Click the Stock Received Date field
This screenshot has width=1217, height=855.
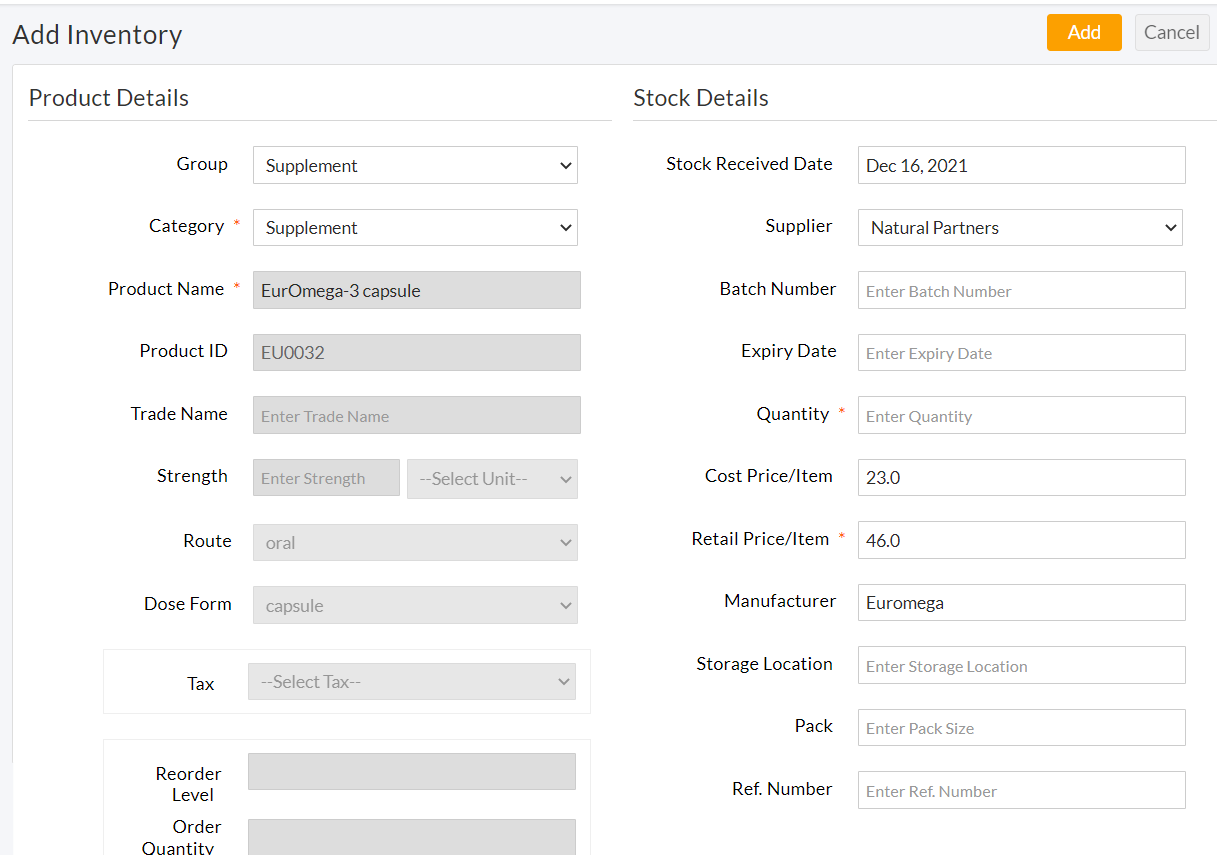1020,165
